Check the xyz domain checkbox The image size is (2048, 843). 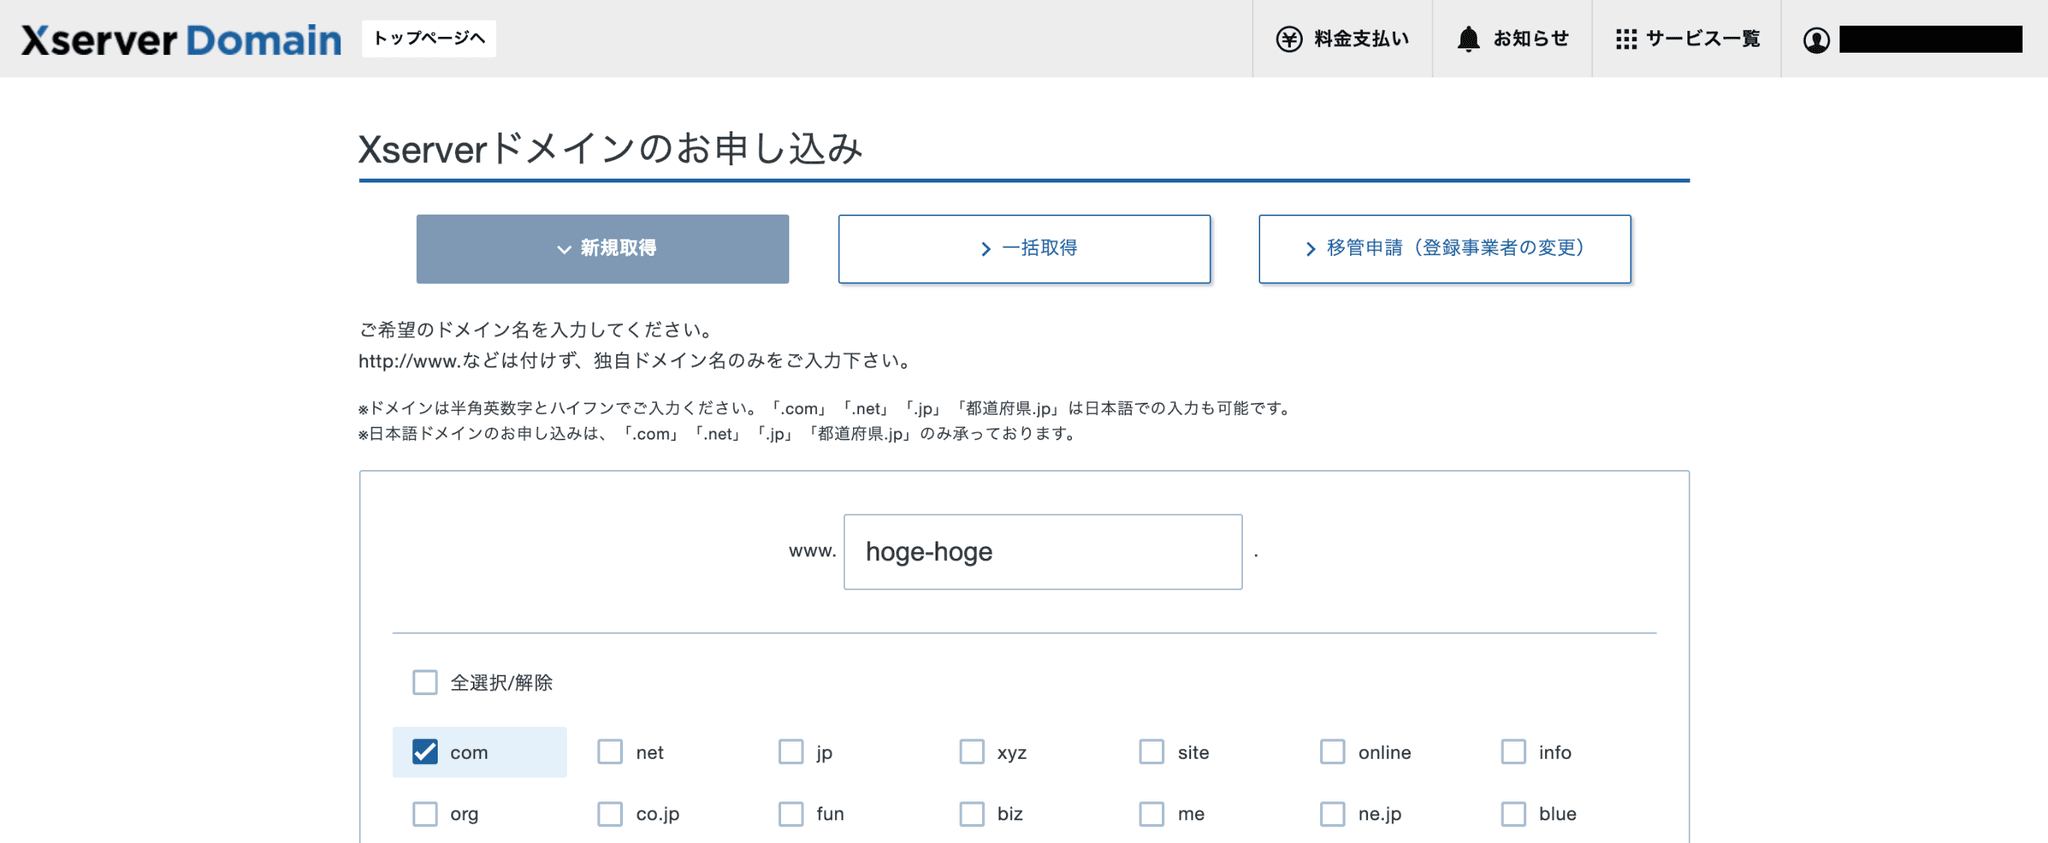972,752
